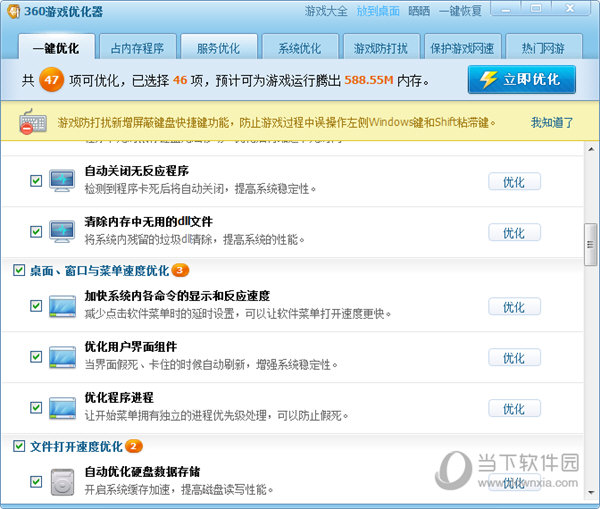Image resolution: width=600 pixels, height=509 pixels.
Task: Click the scrollbar down arrow
Action: click(591, 493)
